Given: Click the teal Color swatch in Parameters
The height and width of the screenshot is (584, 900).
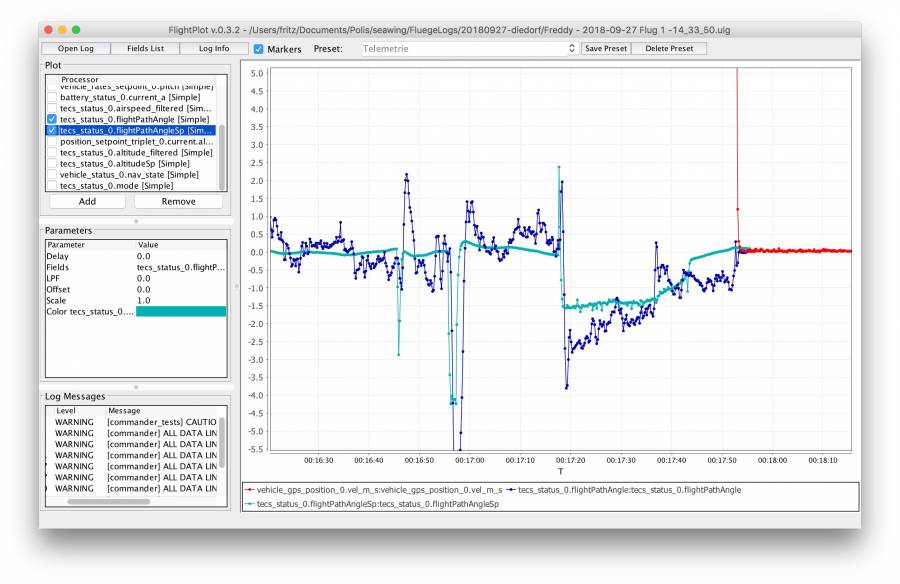Looking at the screenshot, I should click(181, 312).
